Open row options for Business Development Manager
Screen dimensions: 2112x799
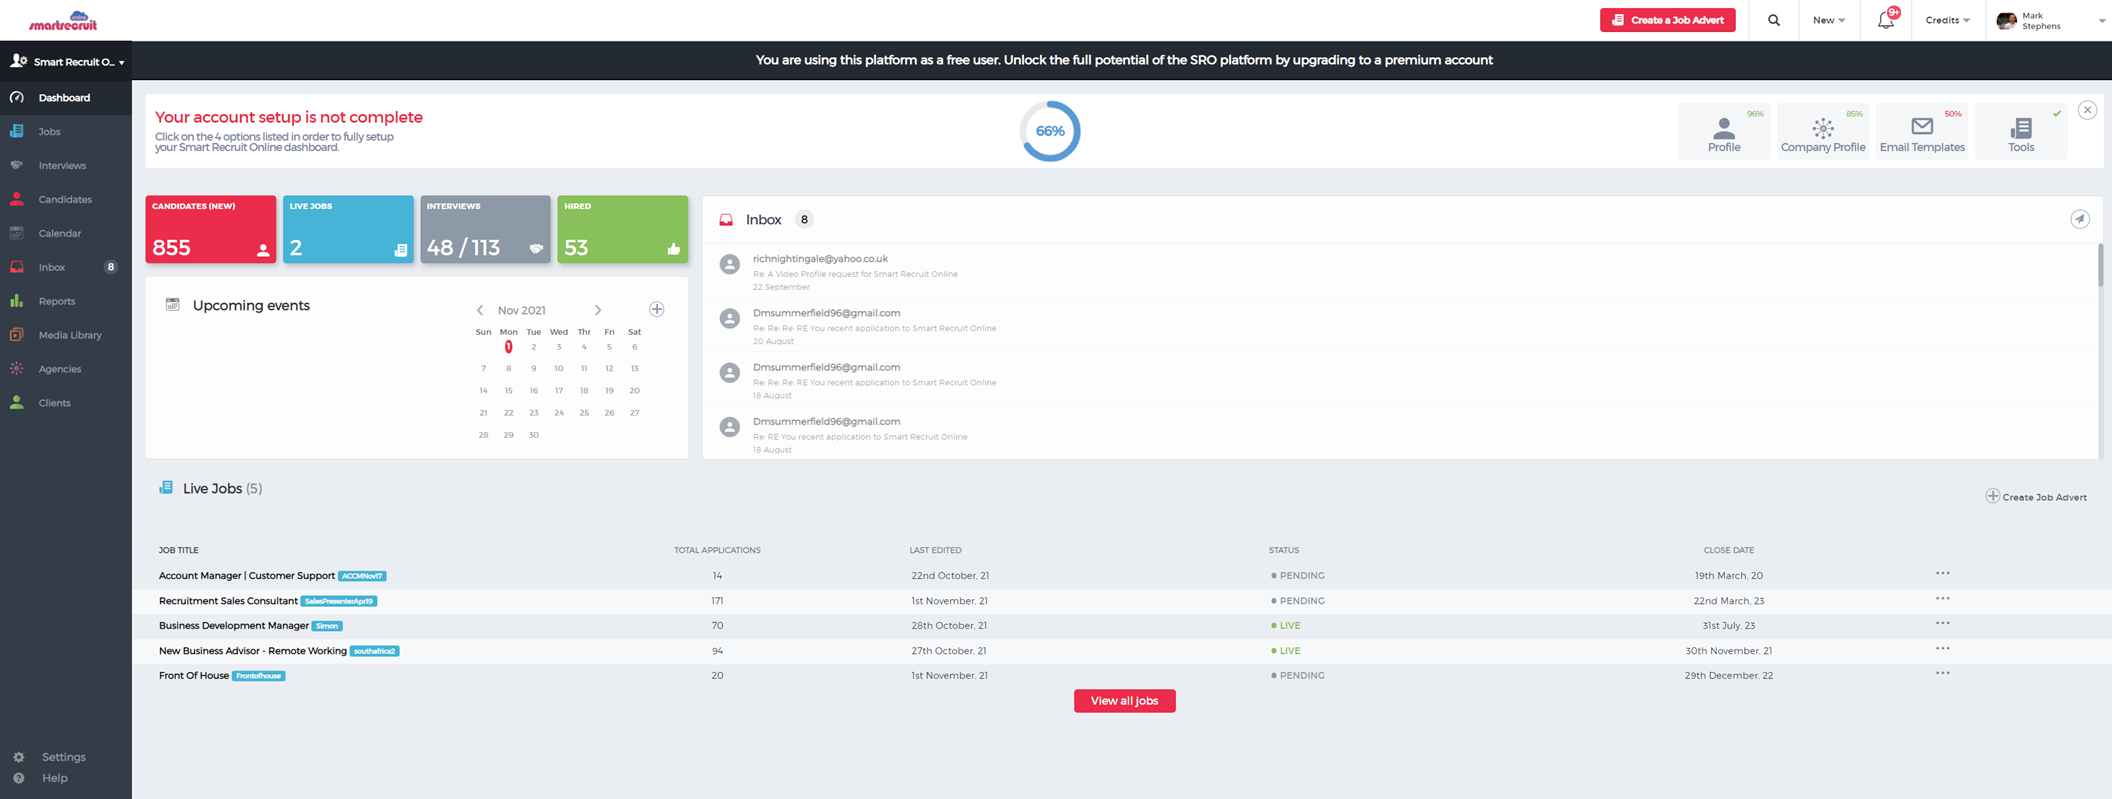pos(1942,624)
